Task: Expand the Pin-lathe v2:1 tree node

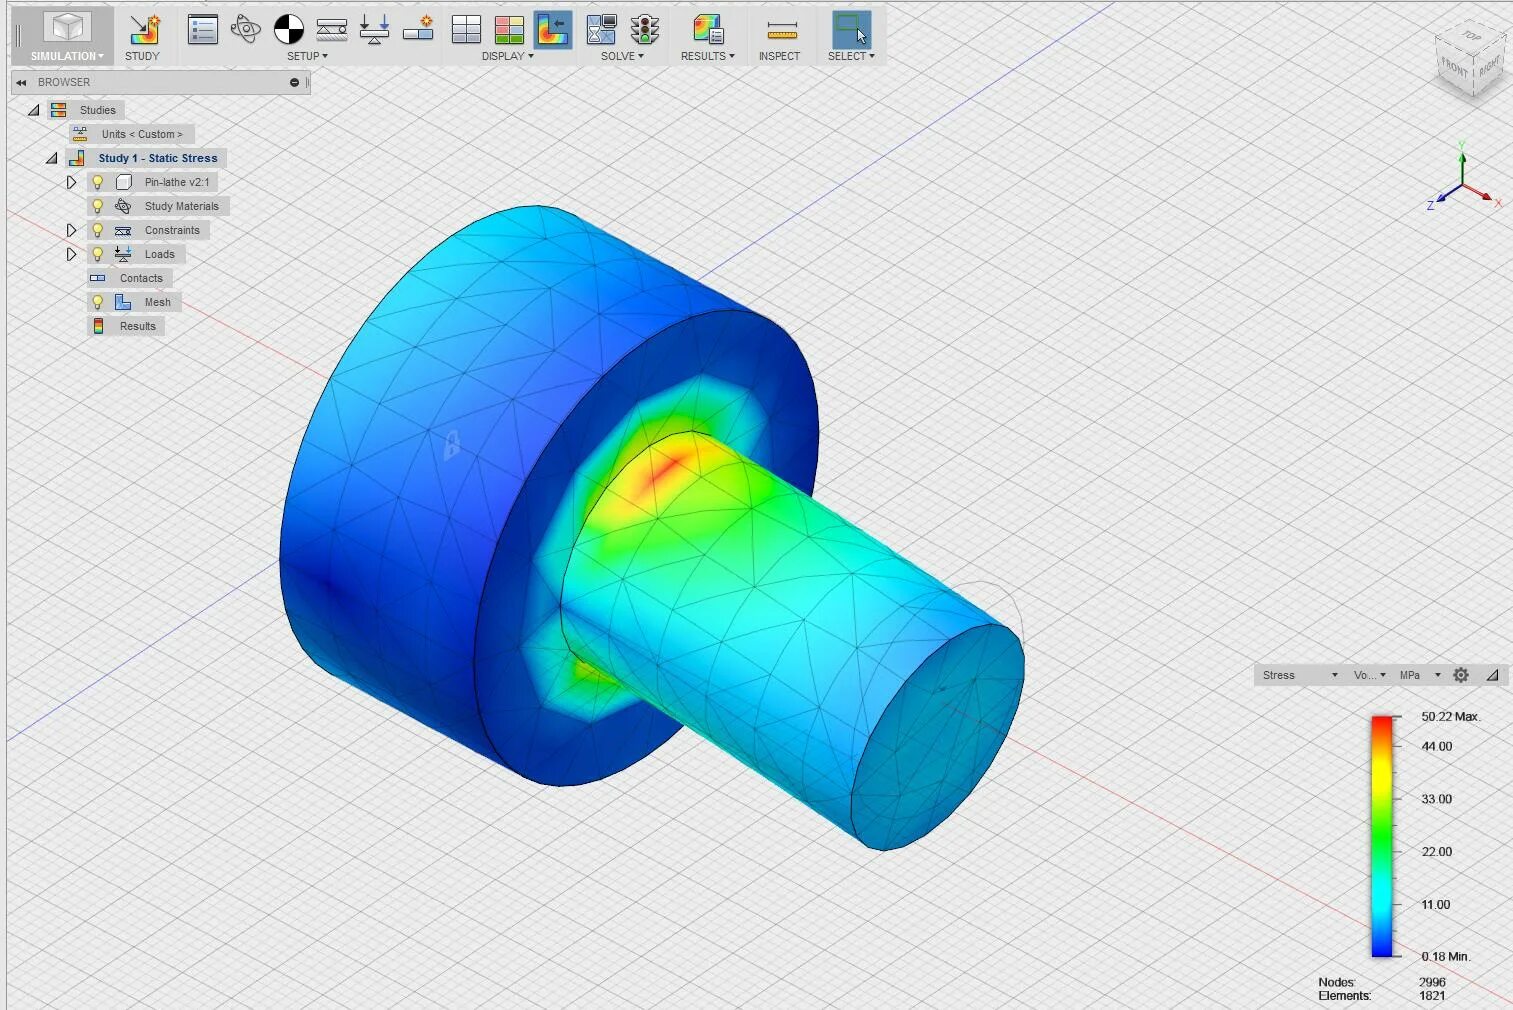Action: point(71,182)
